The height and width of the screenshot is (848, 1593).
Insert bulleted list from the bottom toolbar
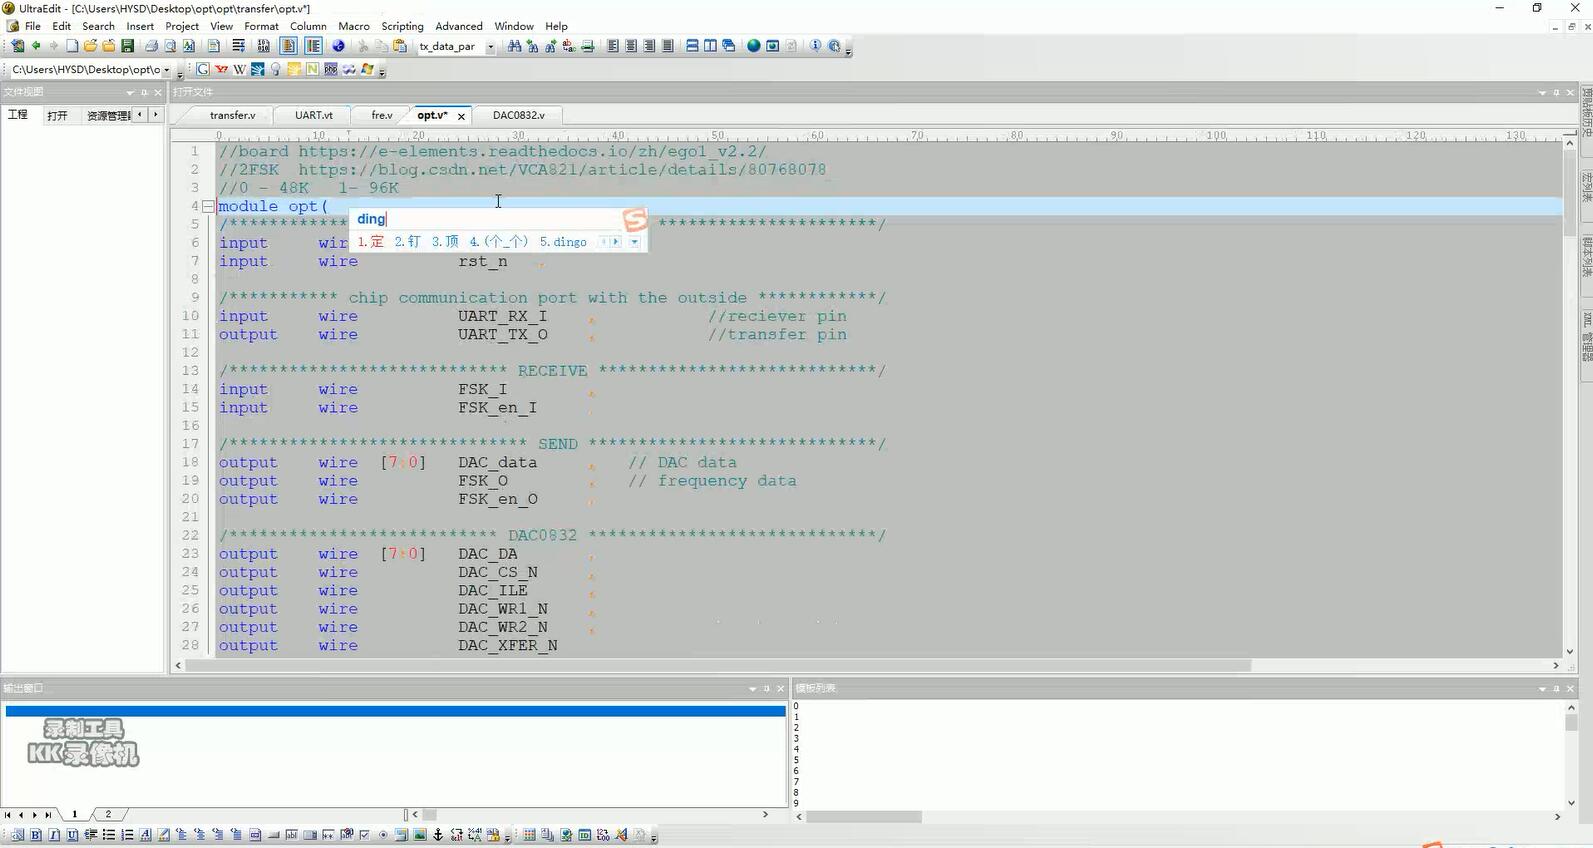[109, 835]
